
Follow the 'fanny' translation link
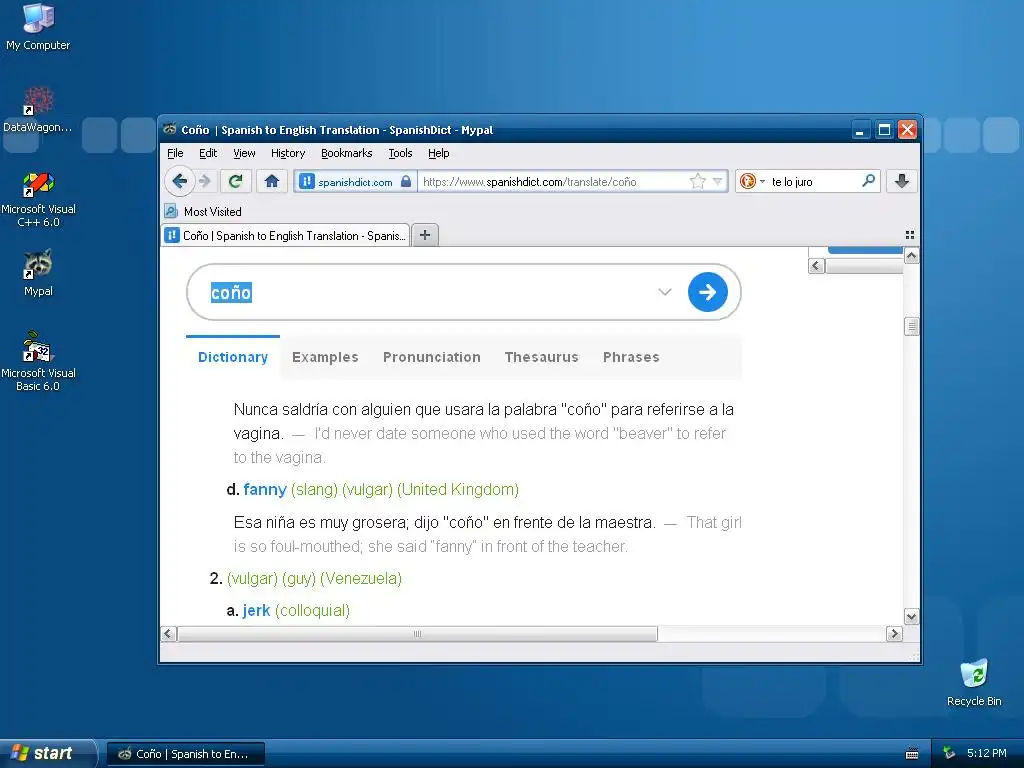click(x=265, y=490)
